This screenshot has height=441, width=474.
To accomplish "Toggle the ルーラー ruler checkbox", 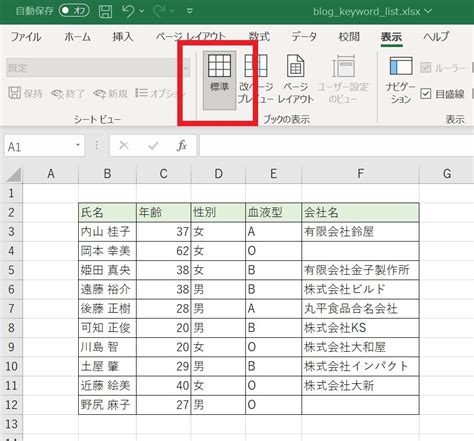I will tap(426, 68).
